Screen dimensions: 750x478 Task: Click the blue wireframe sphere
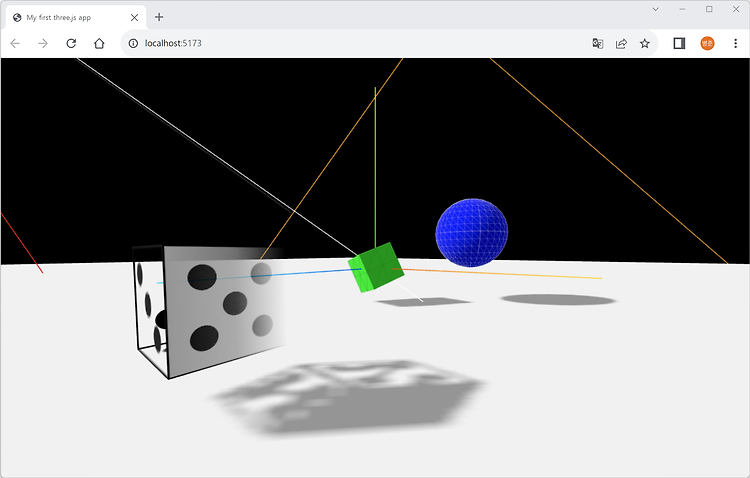click(472, 233)
